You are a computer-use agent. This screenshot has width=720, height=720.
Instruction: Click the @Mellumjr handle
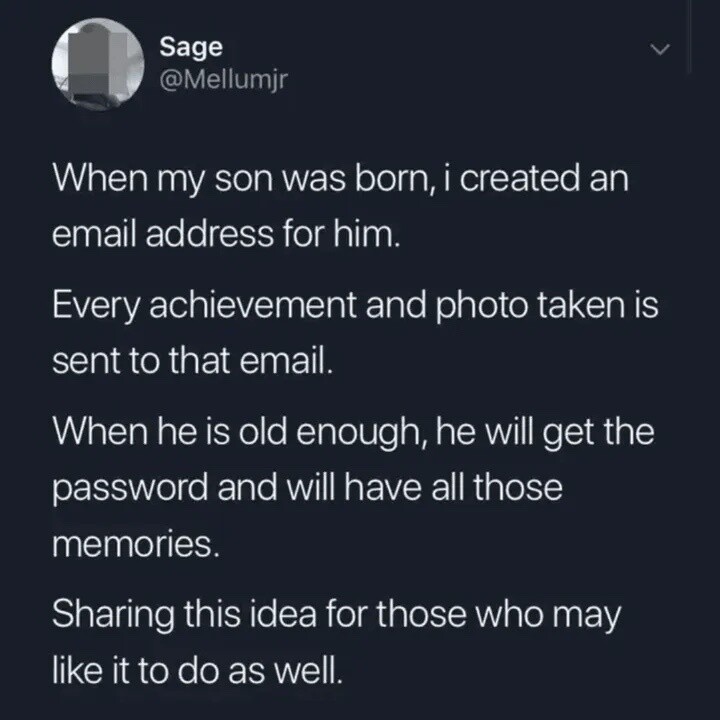(223, 78)
